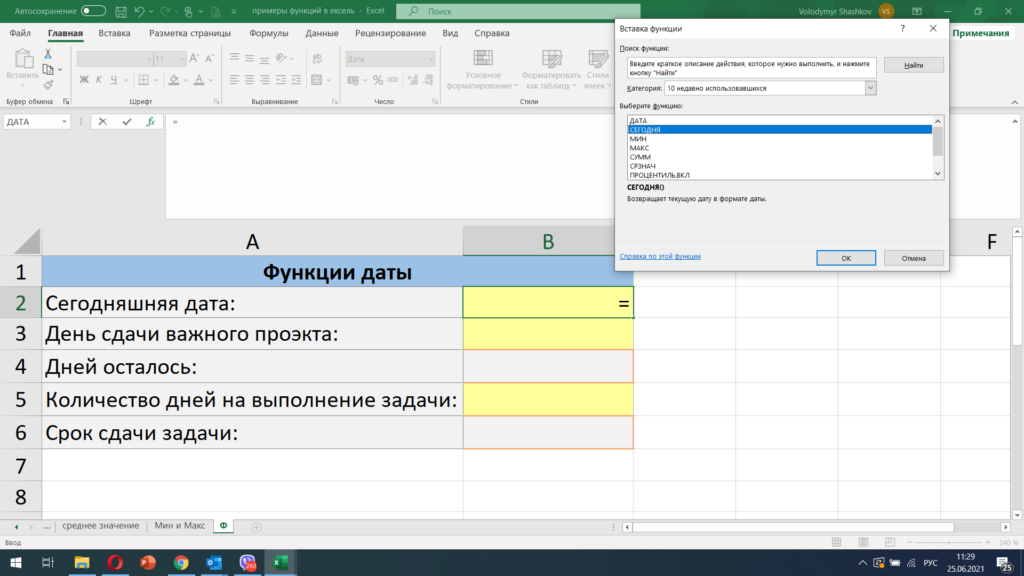Click the Undo arrow icon
The height and width of the screenshot is (576, 1024).
(x=139, y=11)
